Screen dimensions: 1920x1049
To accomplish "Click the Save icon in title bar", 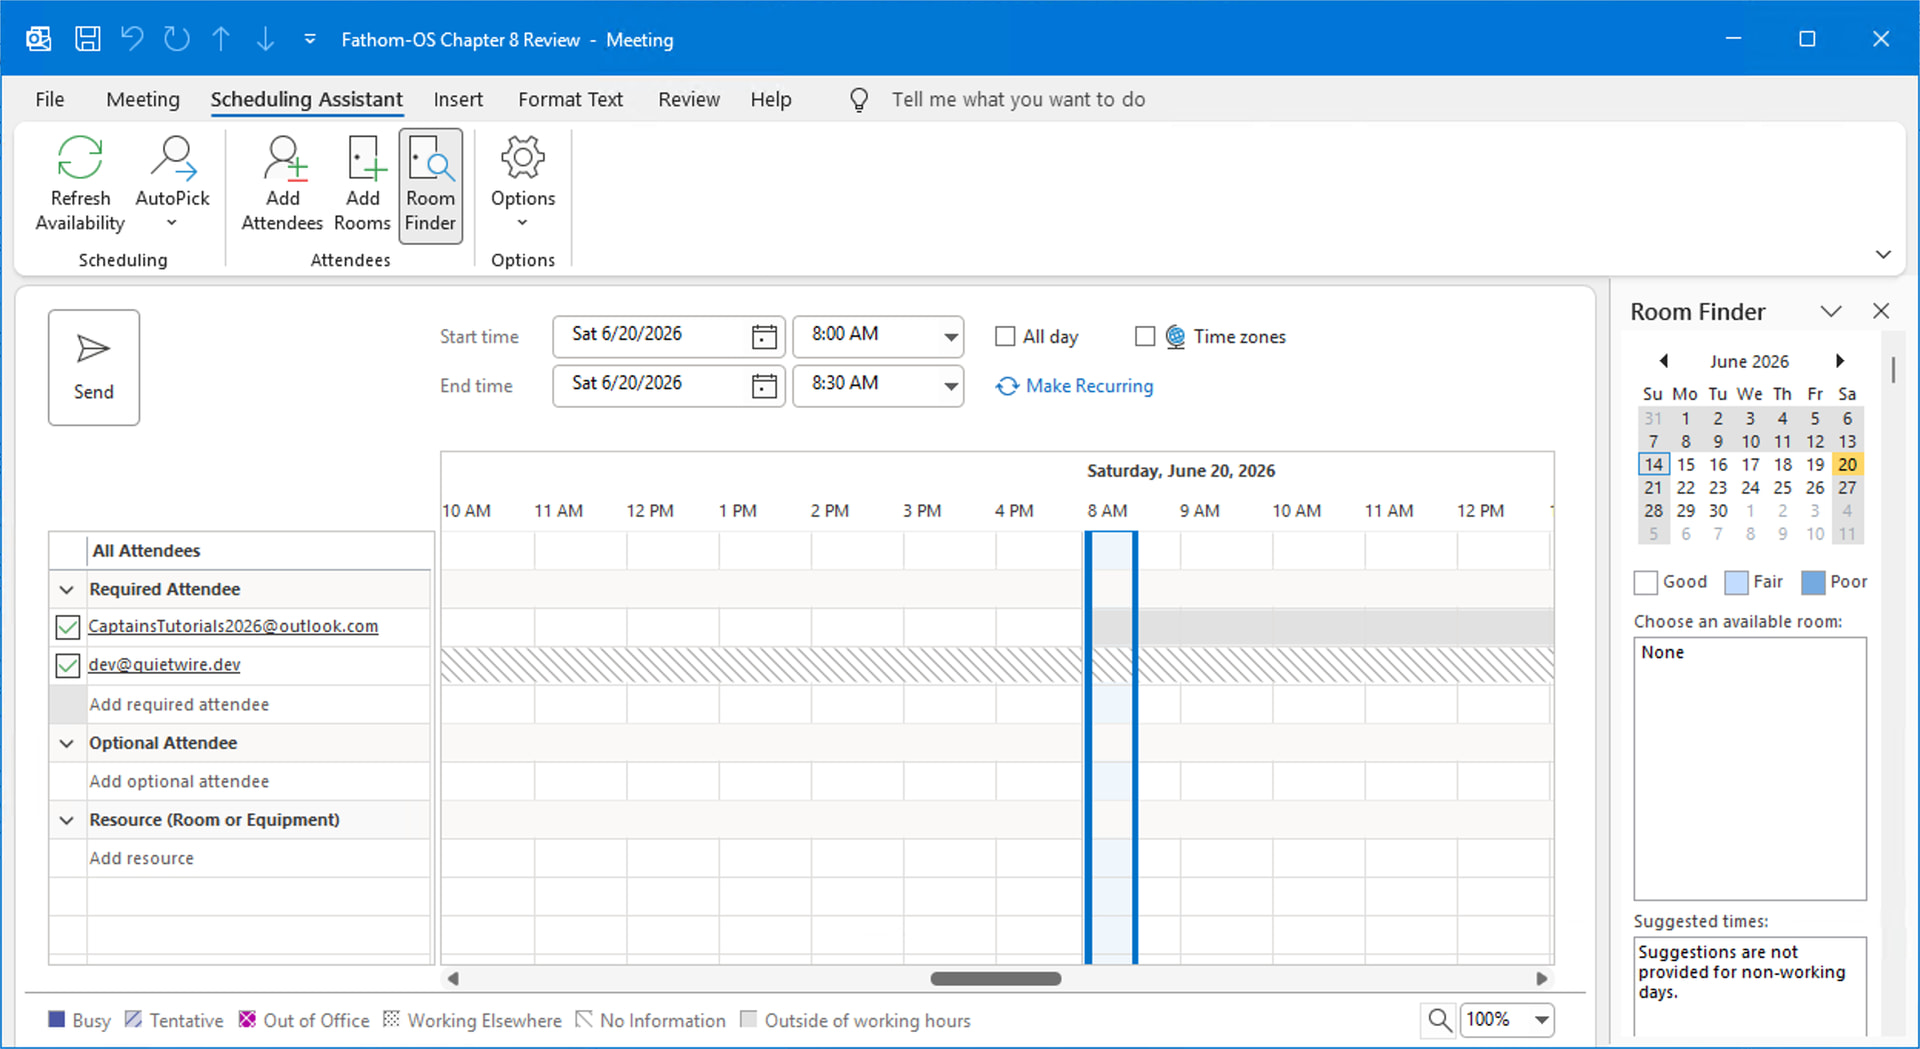I will [x=88, y=39].
